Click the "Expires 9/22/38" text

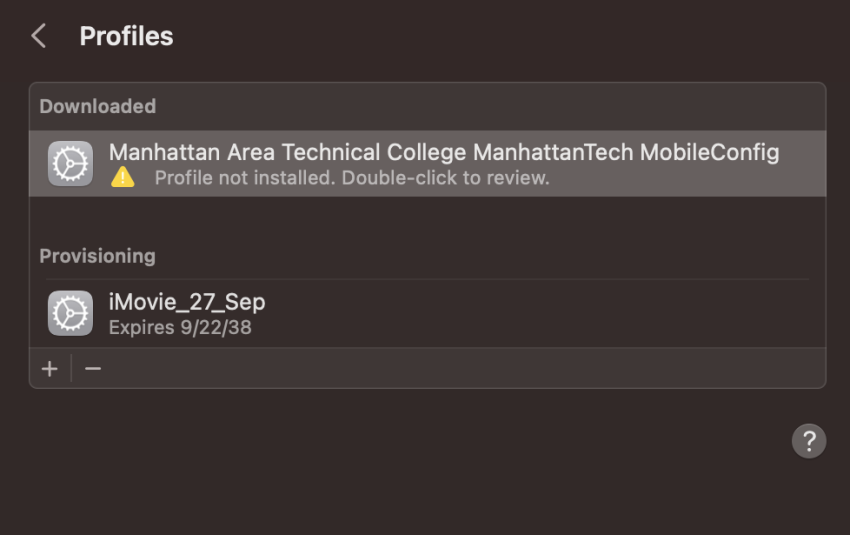point(180,327)
